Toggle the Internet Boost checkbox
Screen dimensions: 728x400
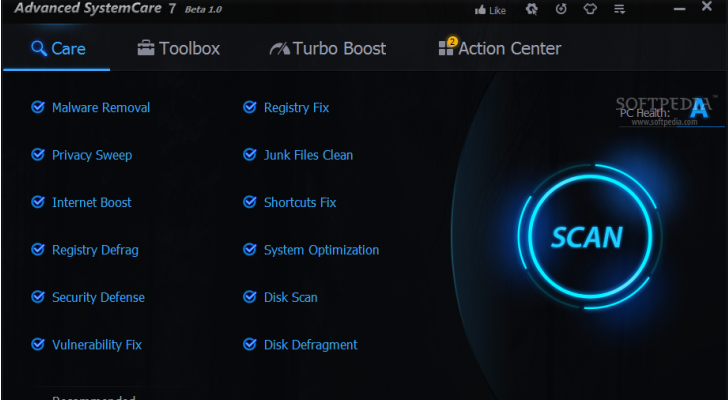tap(38, 202)
